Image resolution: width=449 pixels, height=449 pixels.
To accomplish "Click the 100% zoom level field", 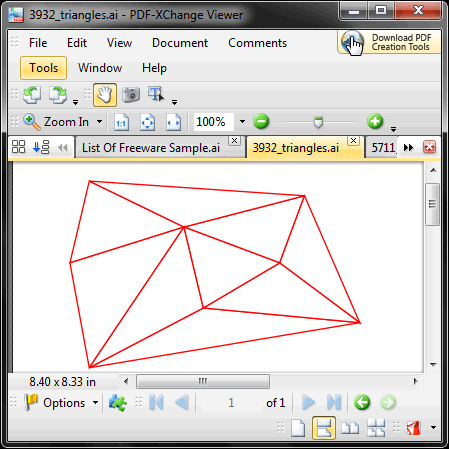I will coord(214,122).
